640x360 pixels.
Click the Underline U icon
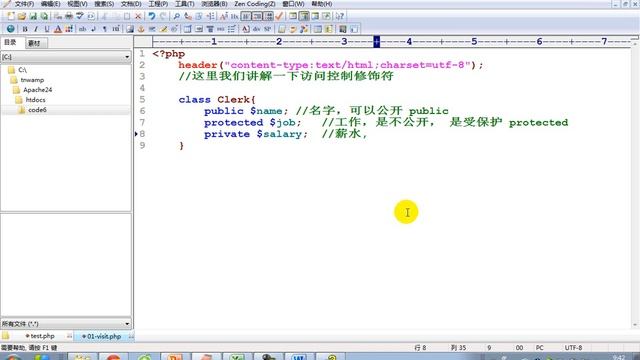pyautogui.click(x=47, y=29)
